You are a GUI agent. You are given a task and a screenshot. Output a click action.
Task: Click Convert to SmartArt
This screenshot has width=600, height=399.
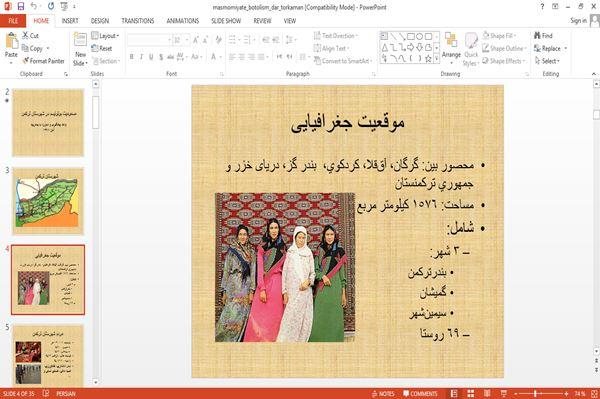pyautogui.click(x=343, y=61)
